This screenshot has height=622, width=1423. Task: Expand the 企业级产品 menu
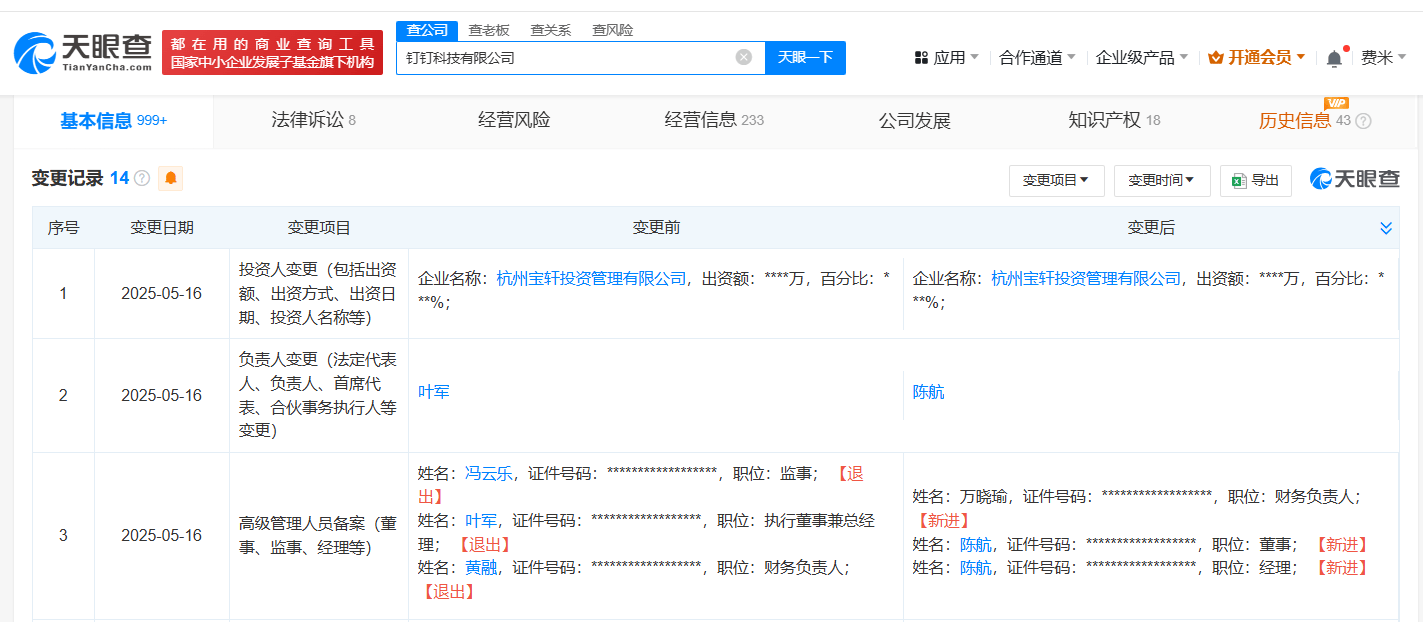pyautogui.click(x=1142, y=58)
